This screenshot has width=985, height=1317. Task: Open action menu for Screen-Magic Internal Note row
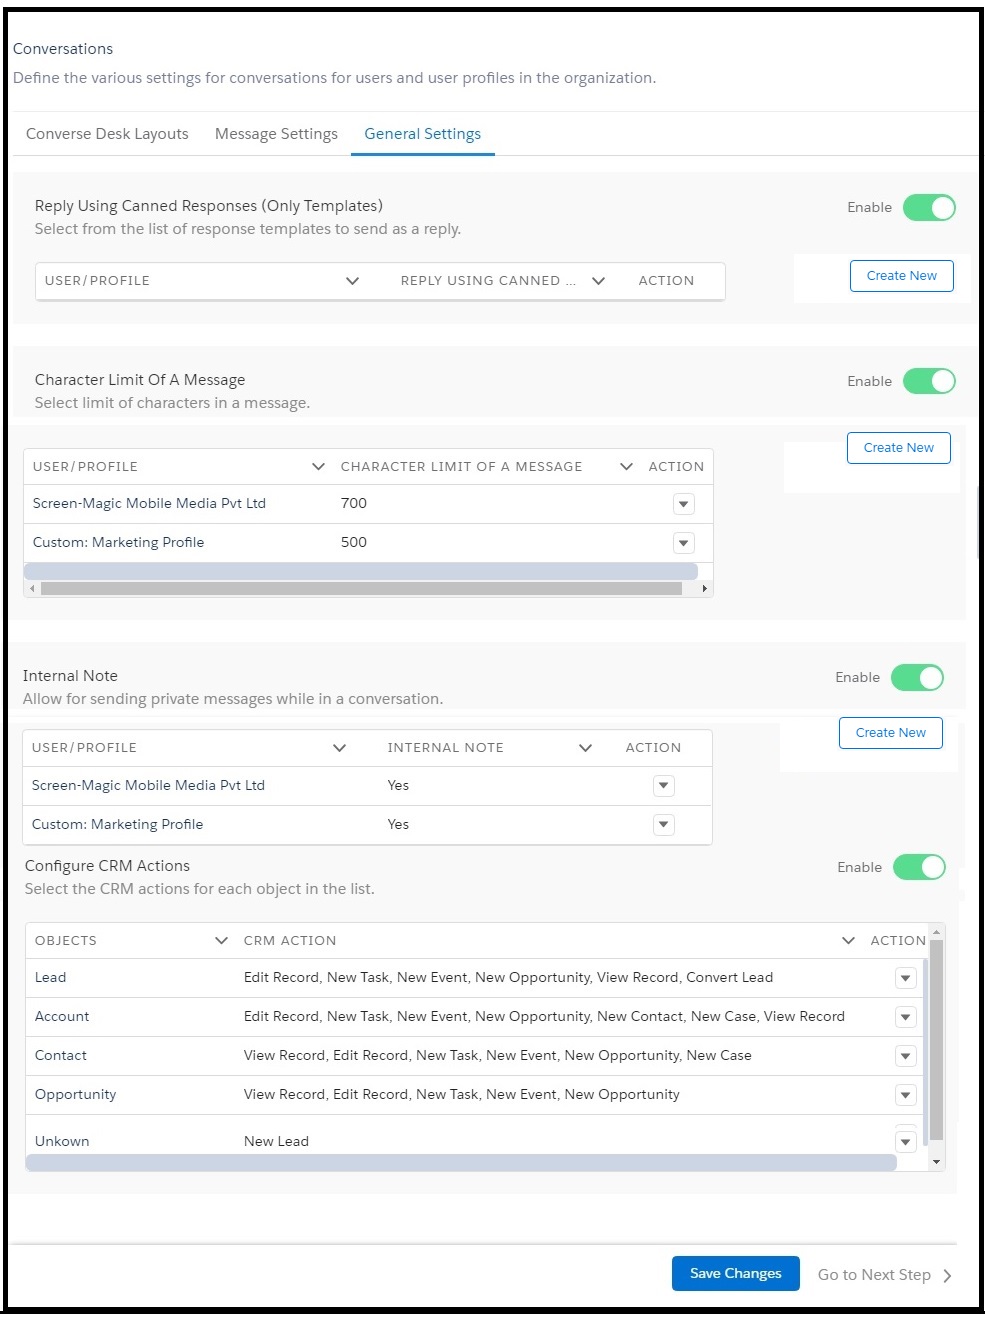click(x=663, y=785)
